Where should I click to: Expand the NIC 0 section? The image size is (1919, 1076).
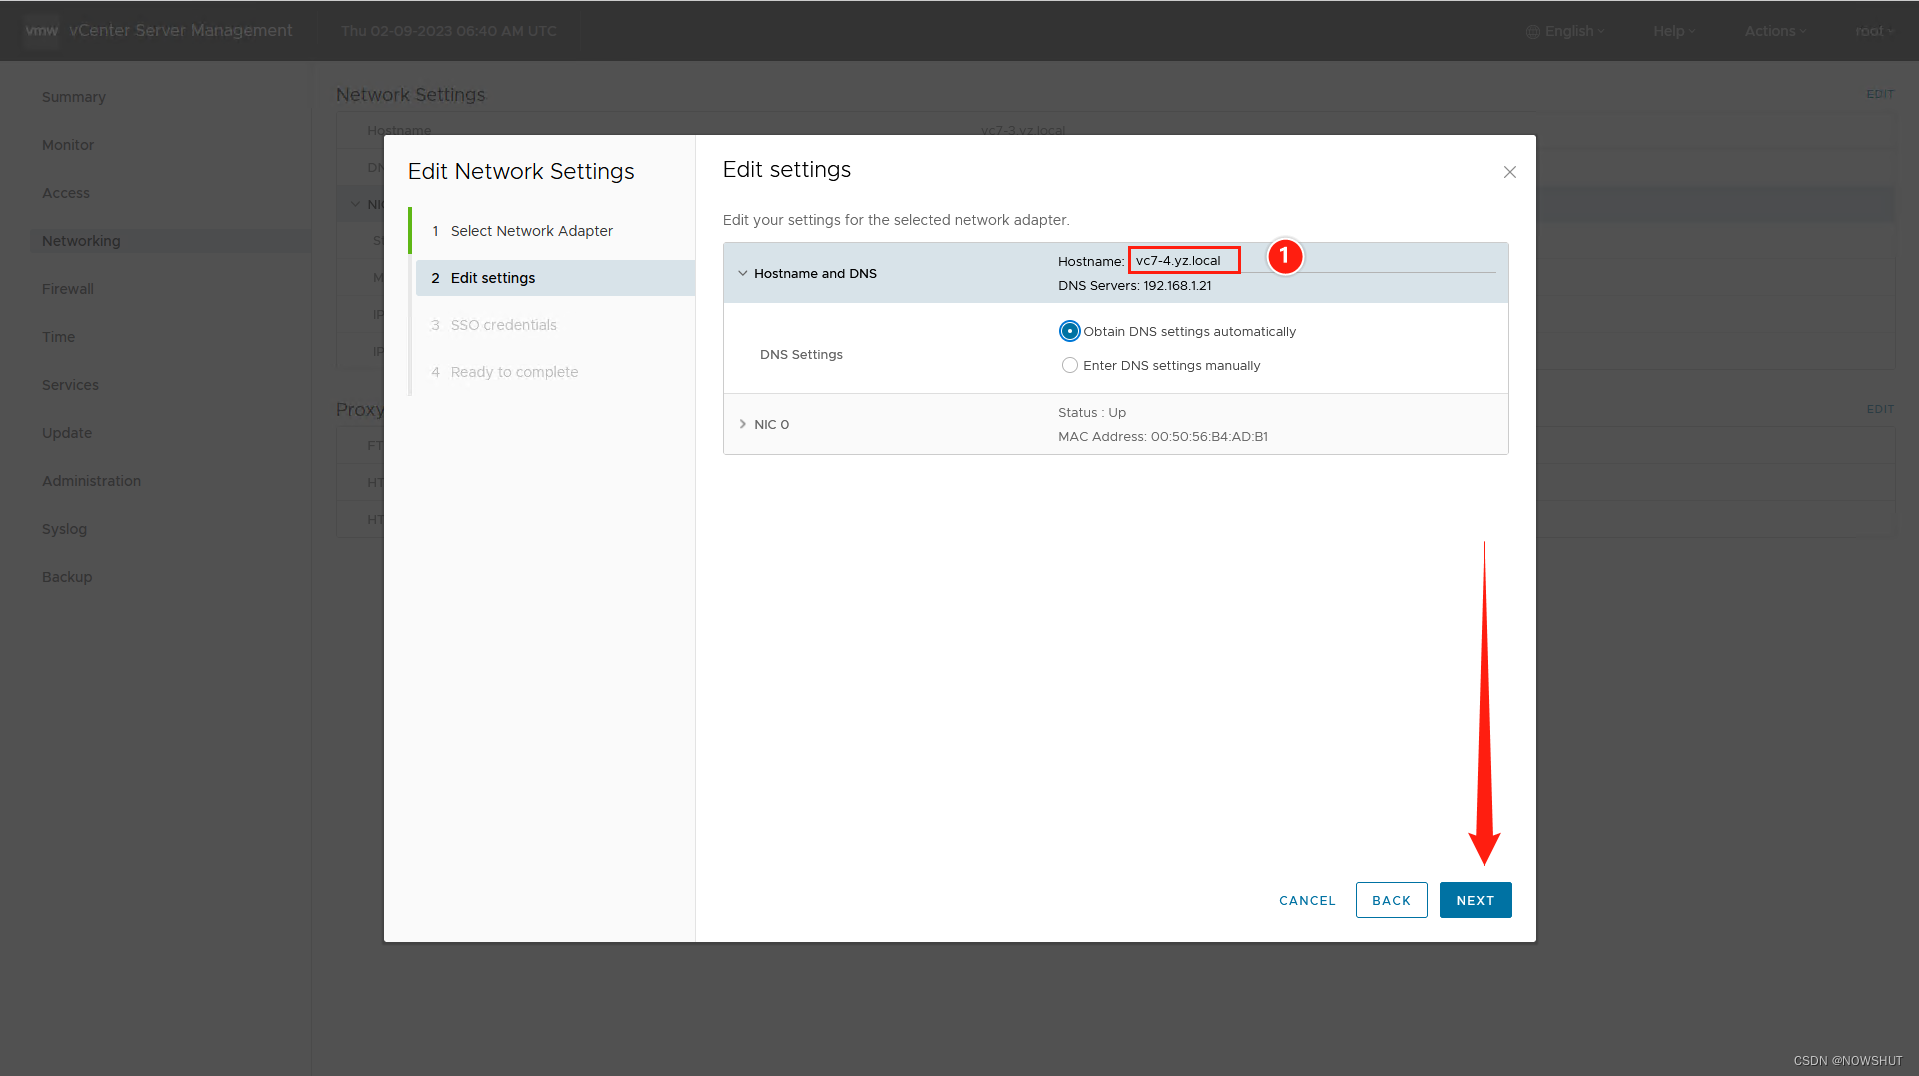743,424
